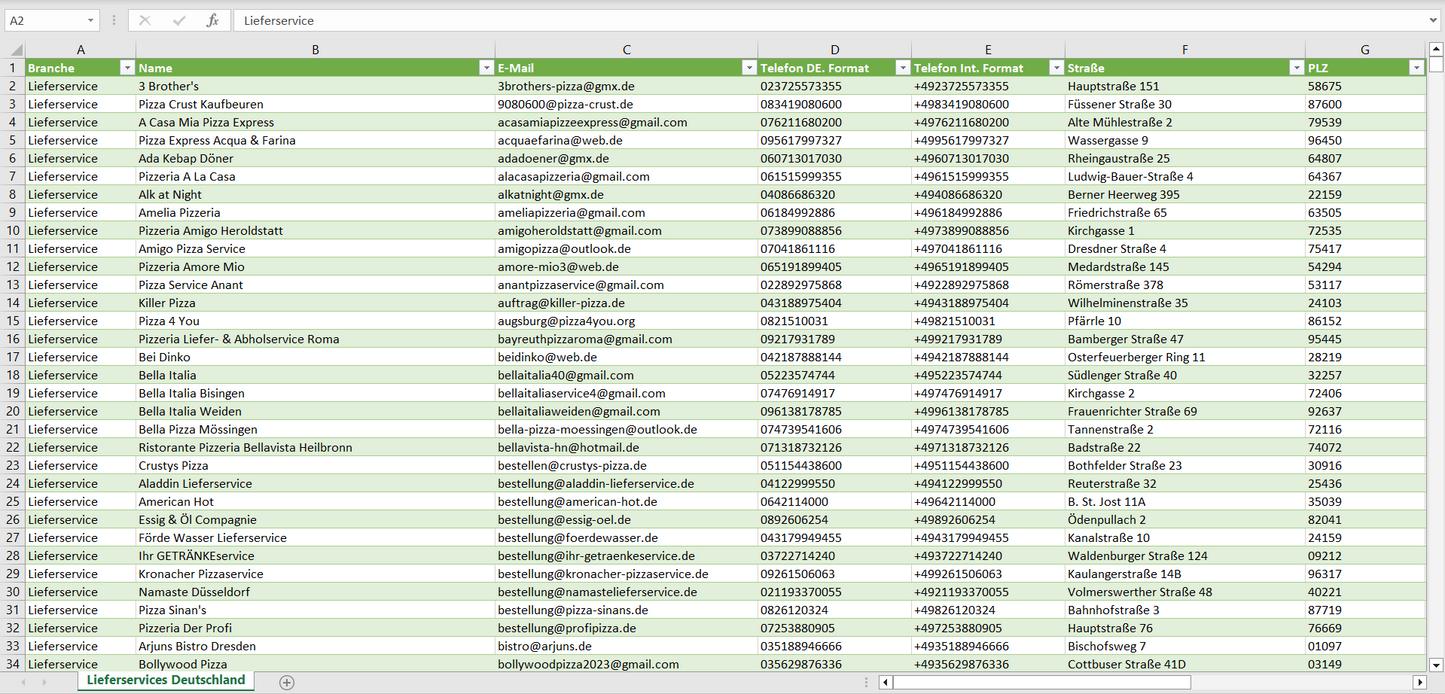Viewport: 1445px width, 694px height.
Task: Click the Insert Function fx icon
Action: click(x=212, y=20)
